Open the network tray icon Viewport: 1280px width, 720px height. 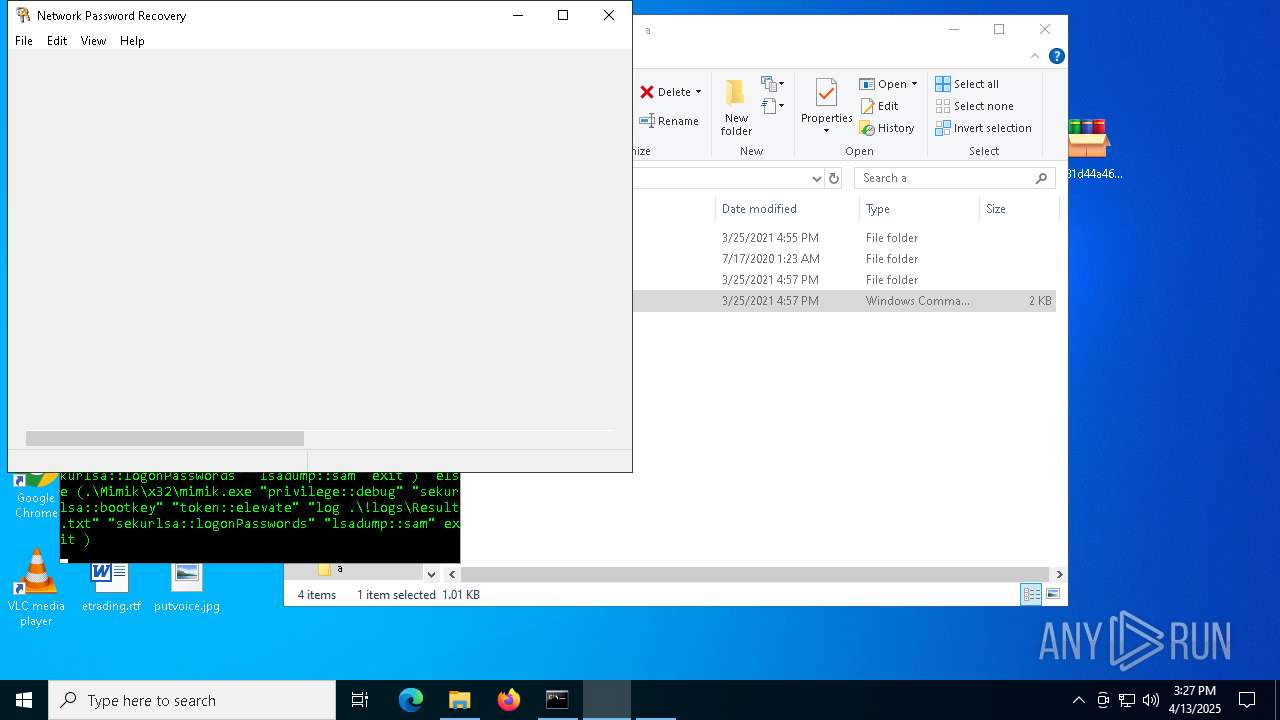[x=1127, y=700]
